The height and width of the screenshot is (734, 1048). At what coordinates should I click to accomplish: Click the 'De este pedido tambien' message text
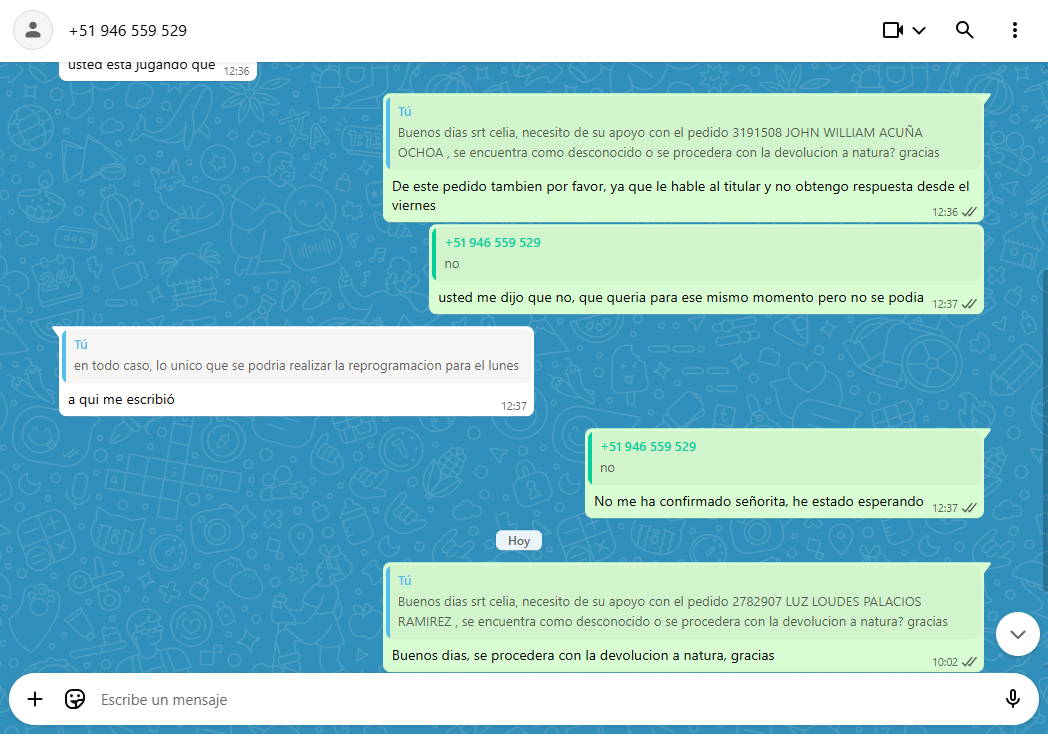coord(680,195)
